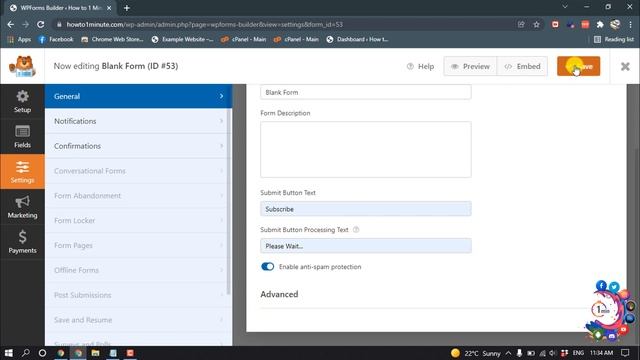Open the Windows Start menu

(9, 353)
